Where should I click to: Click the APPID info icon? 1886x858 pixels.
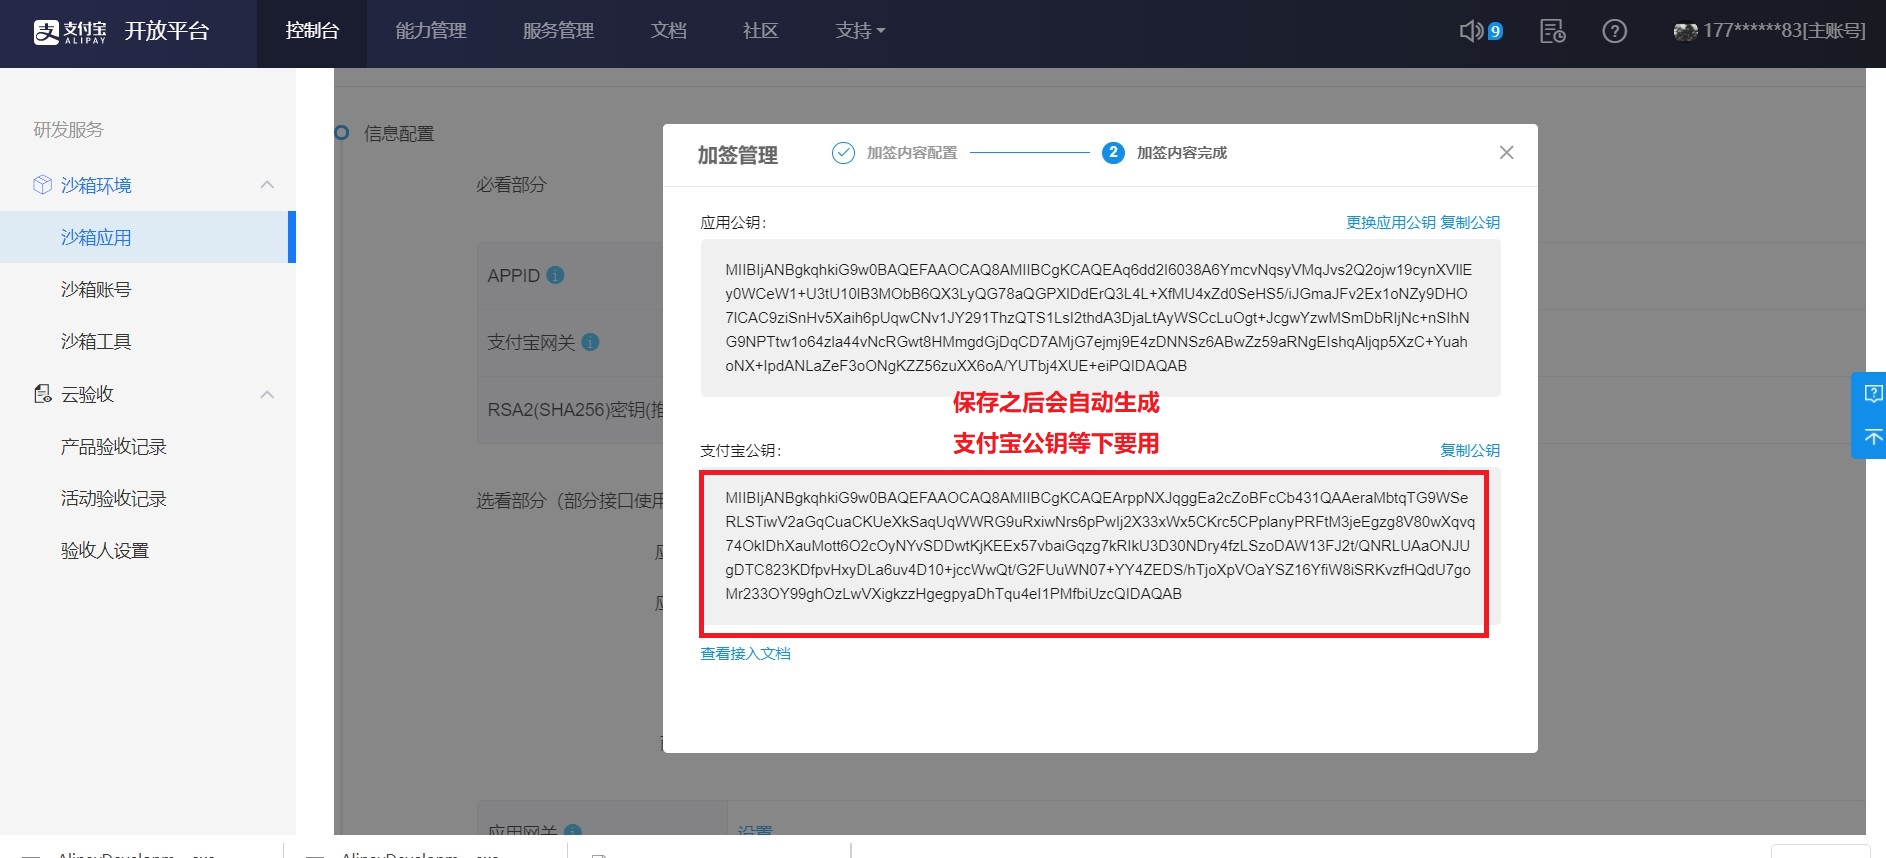coord(556,275)
